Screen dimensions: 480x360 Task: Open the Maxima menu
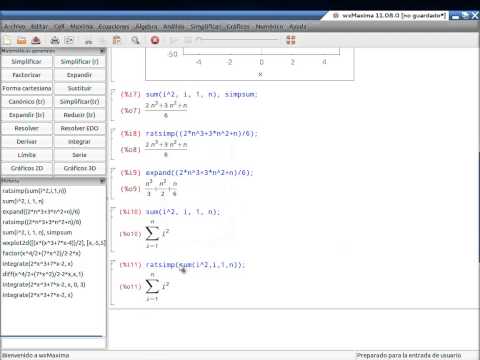[82, 27]
